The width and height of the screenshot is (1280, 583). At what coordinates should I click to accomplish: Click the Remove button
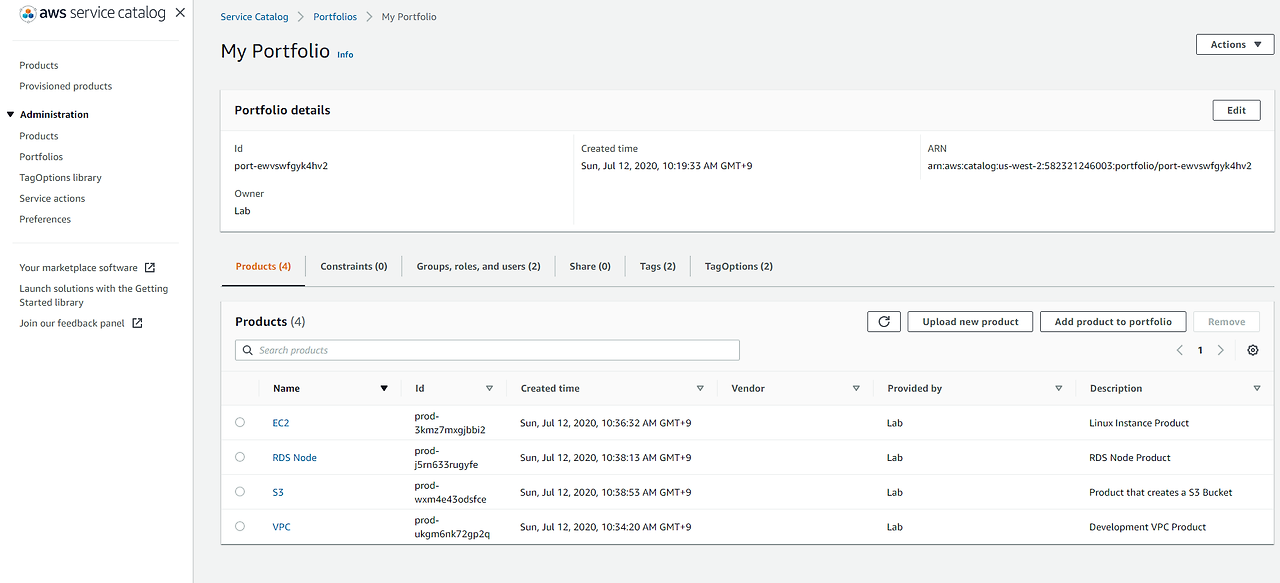click(1226, 321)
